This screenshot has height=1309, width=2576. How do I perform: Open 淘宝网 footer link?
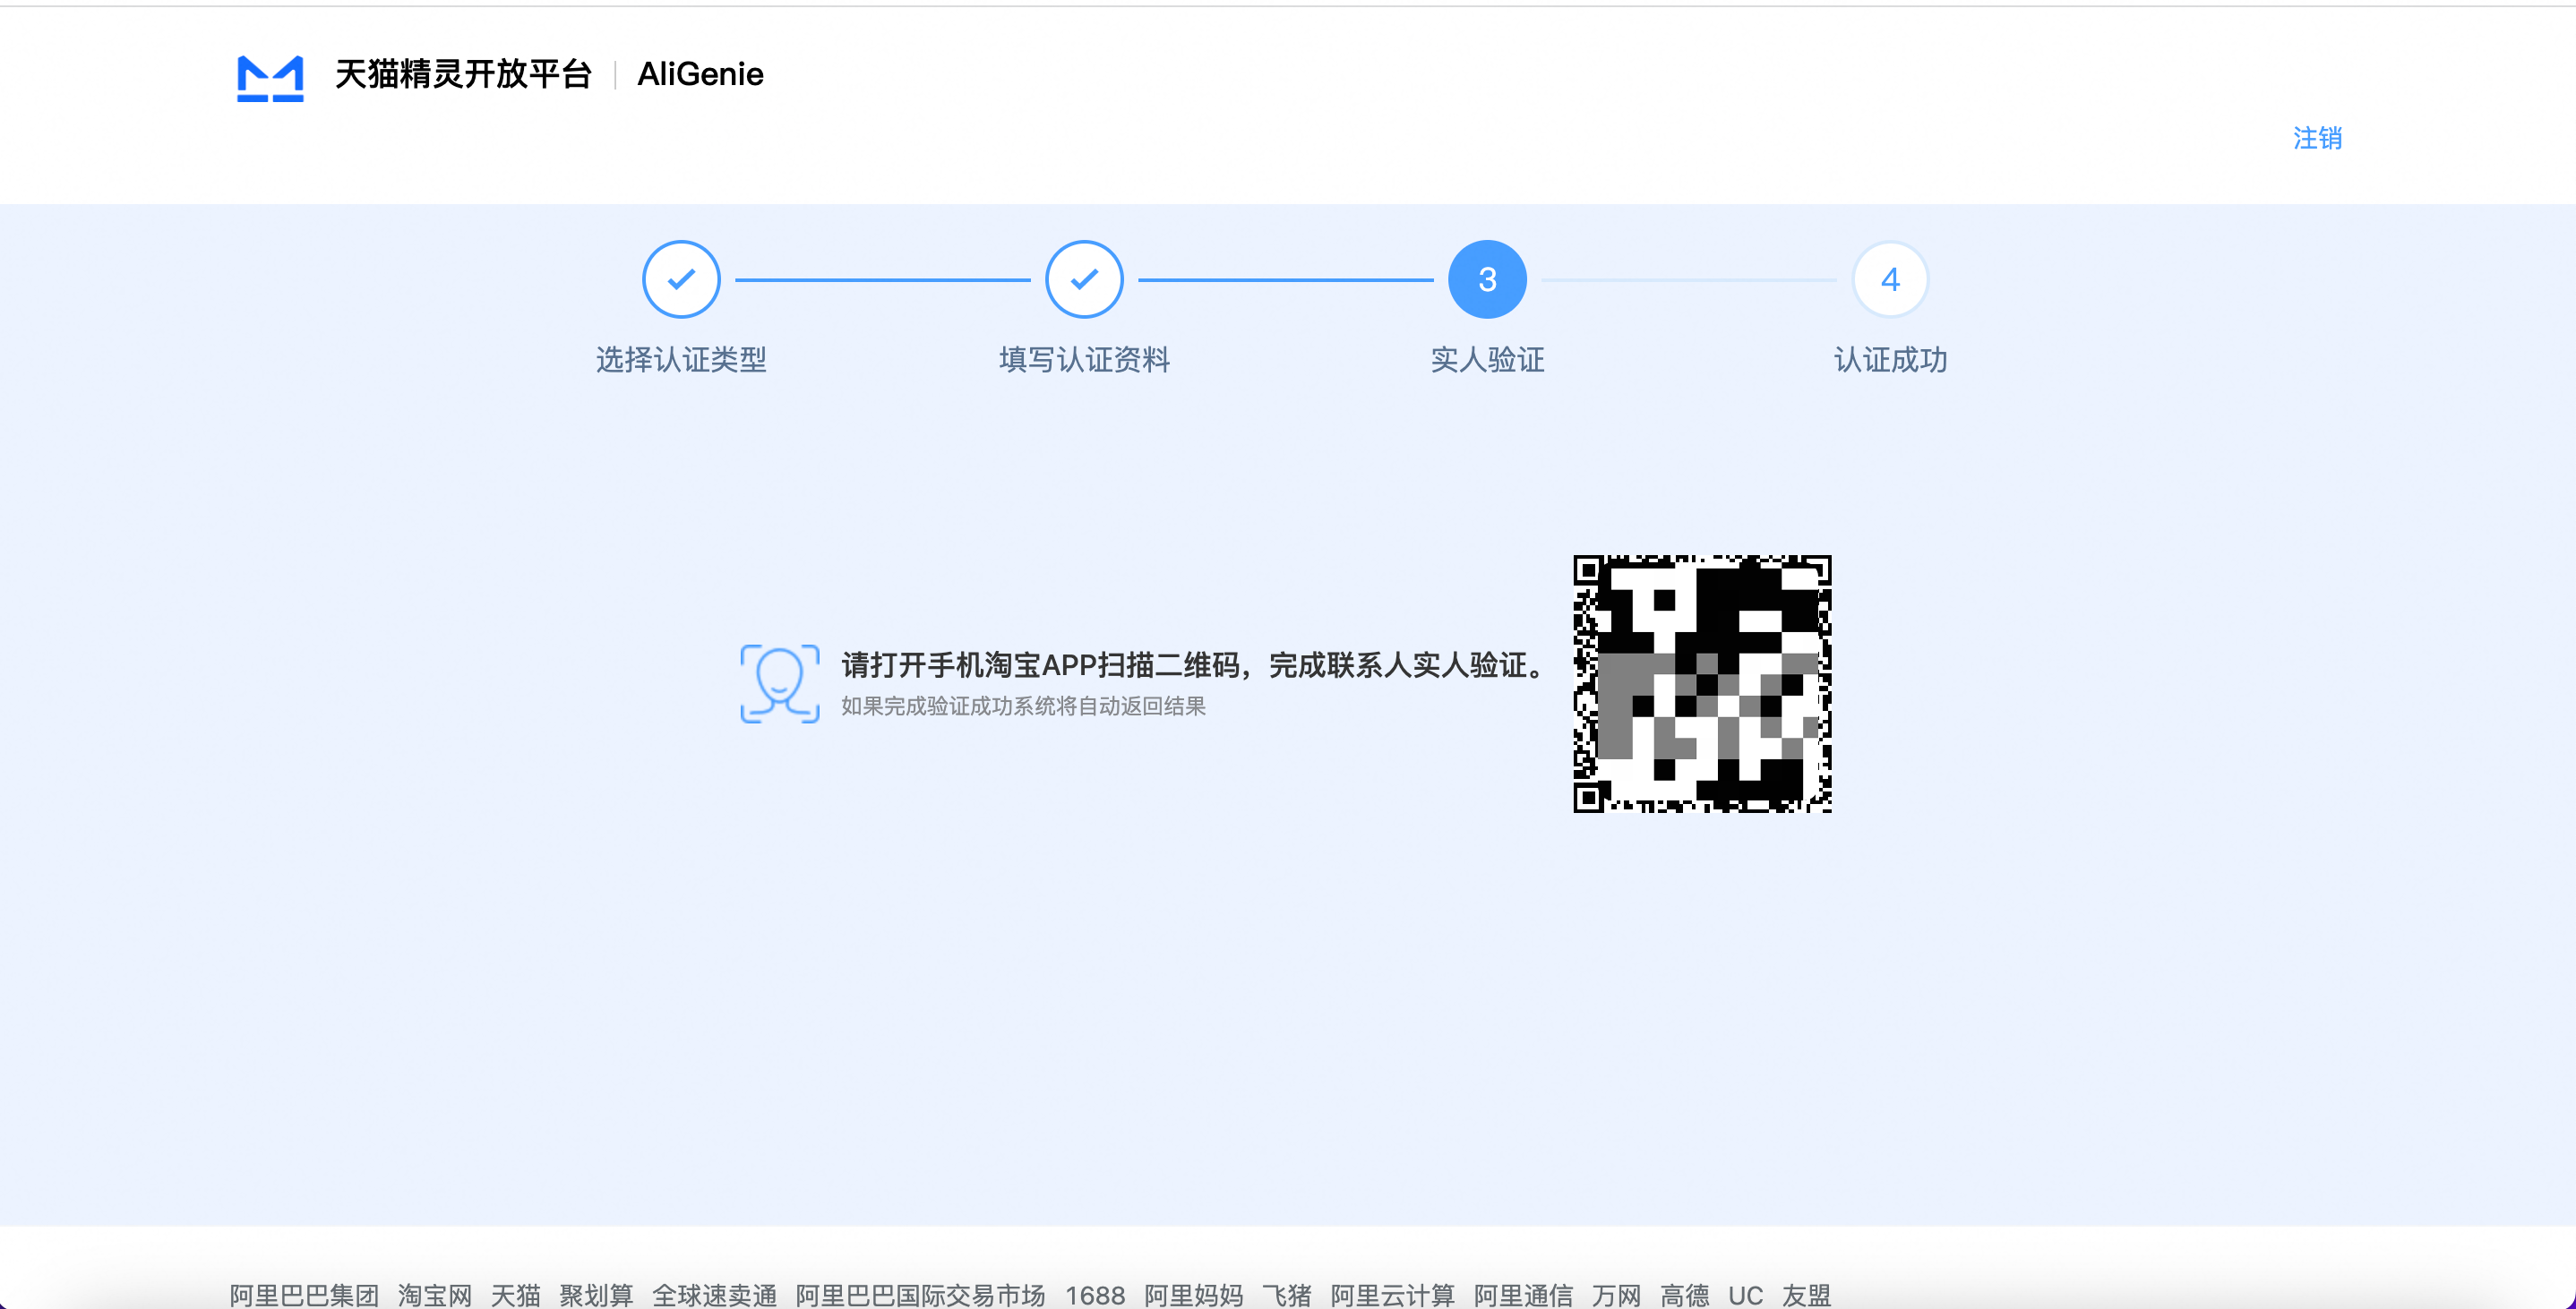pos(435,1295)
